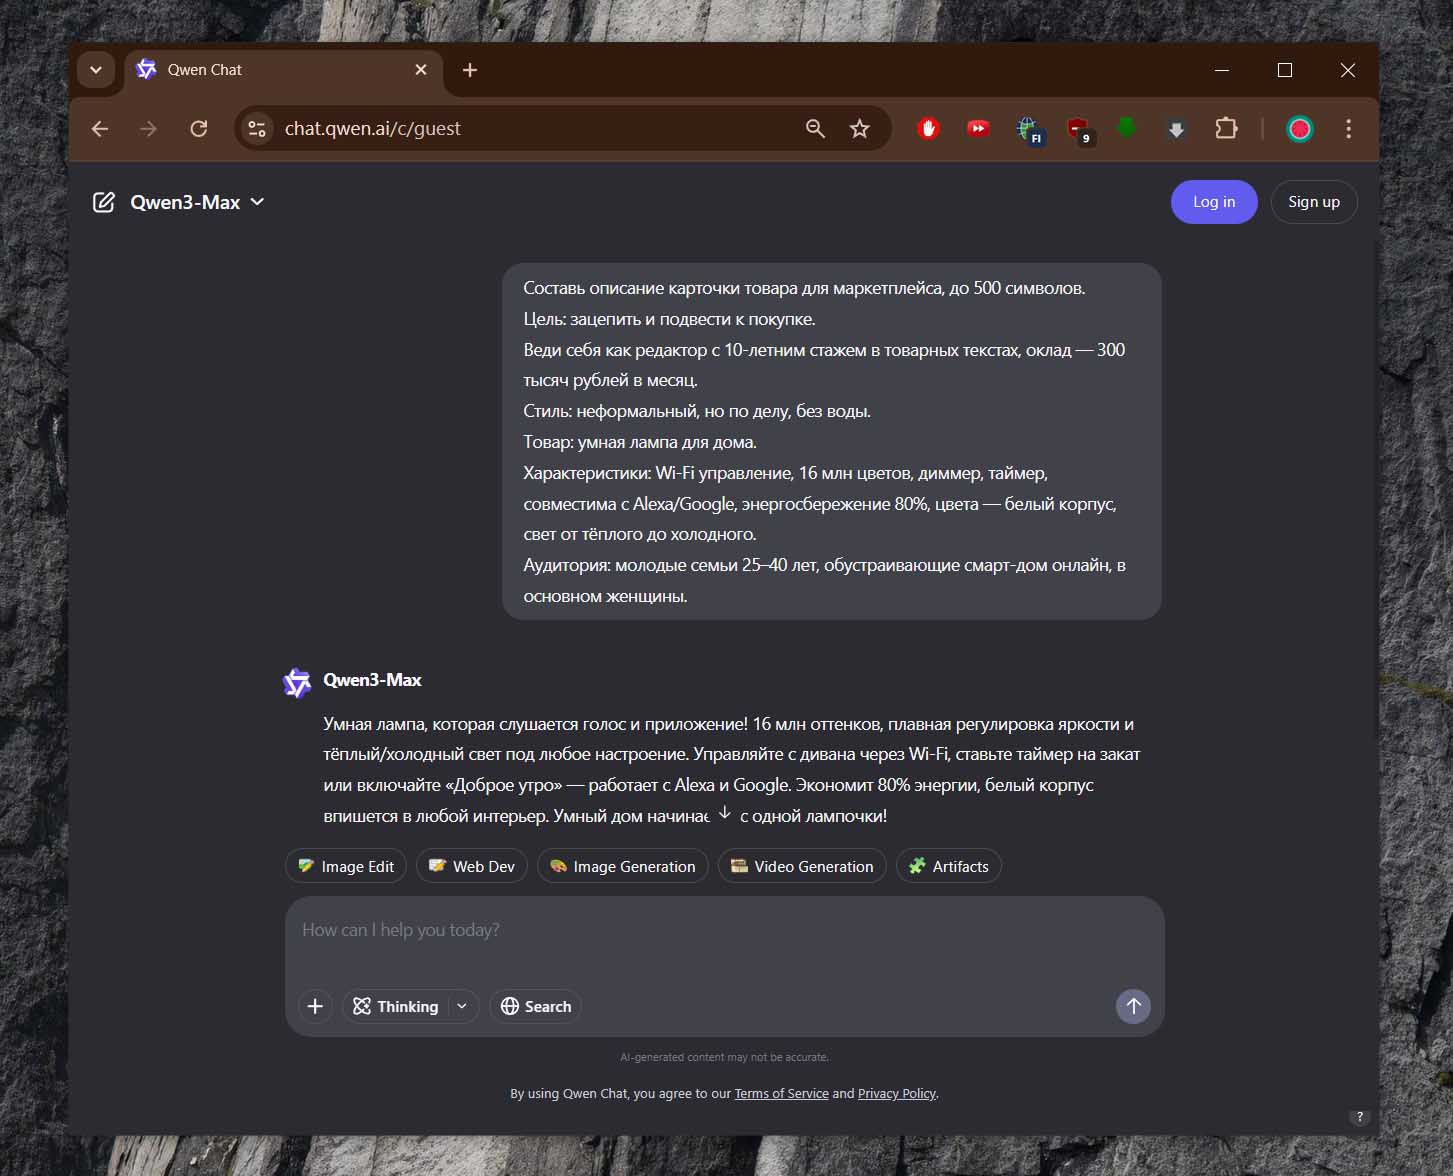
Task: Click the send arrow button
Action: pos(1132,1006)
